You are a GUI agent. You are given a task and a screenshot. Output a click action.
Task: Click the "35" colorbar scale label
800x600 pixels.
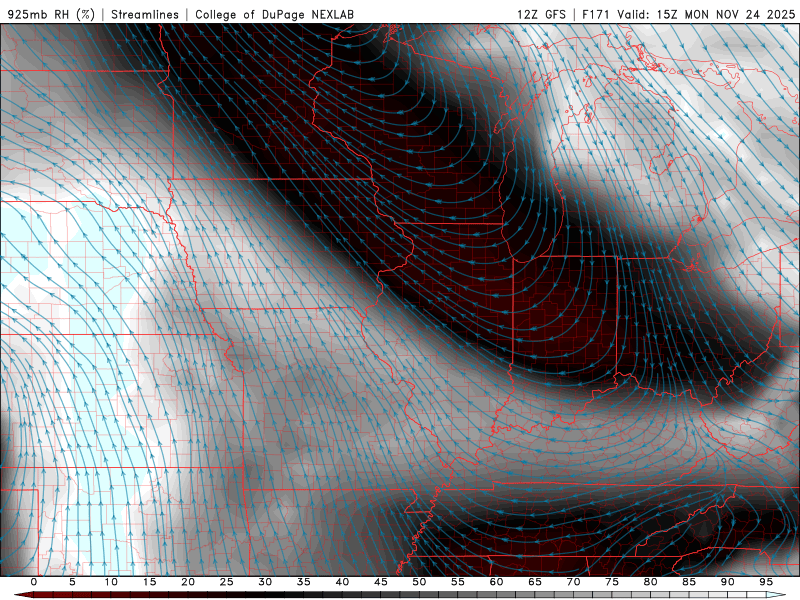point(304,582)
